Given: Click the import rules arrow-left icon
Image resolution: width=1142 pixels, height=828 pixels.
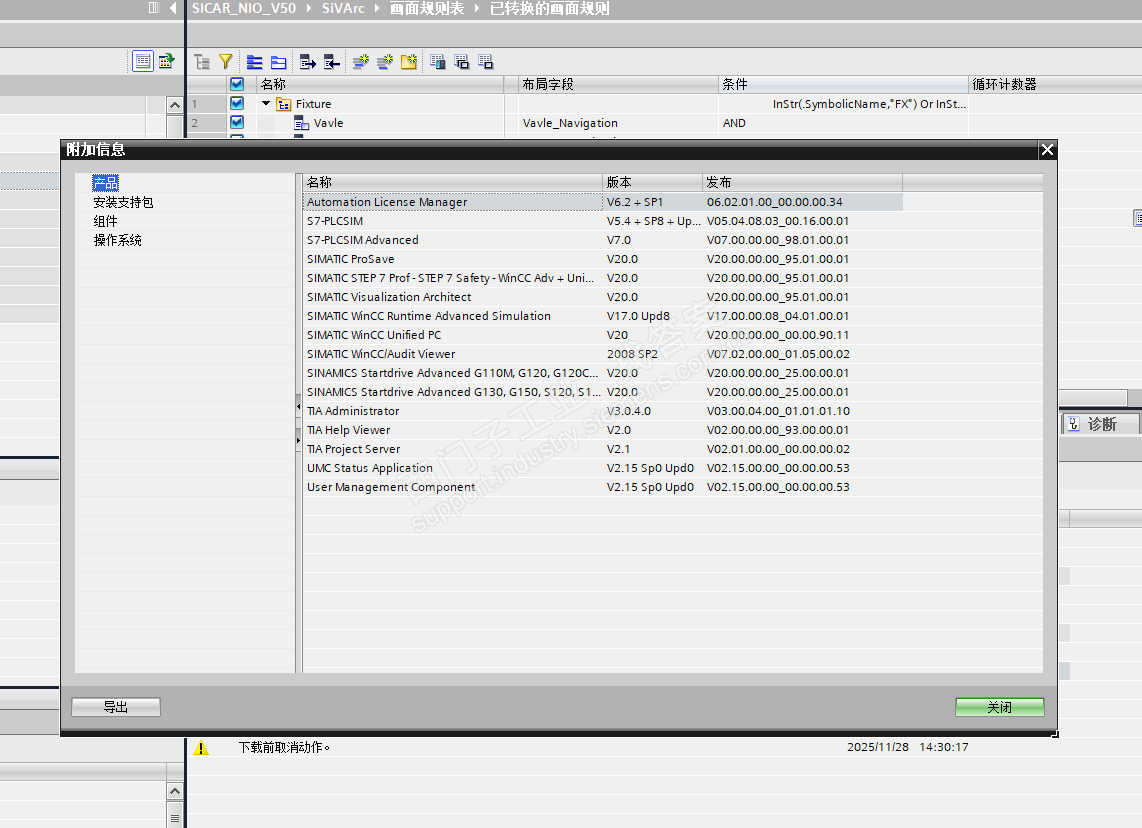Looking at the screenshot, I should click(331, 62).
